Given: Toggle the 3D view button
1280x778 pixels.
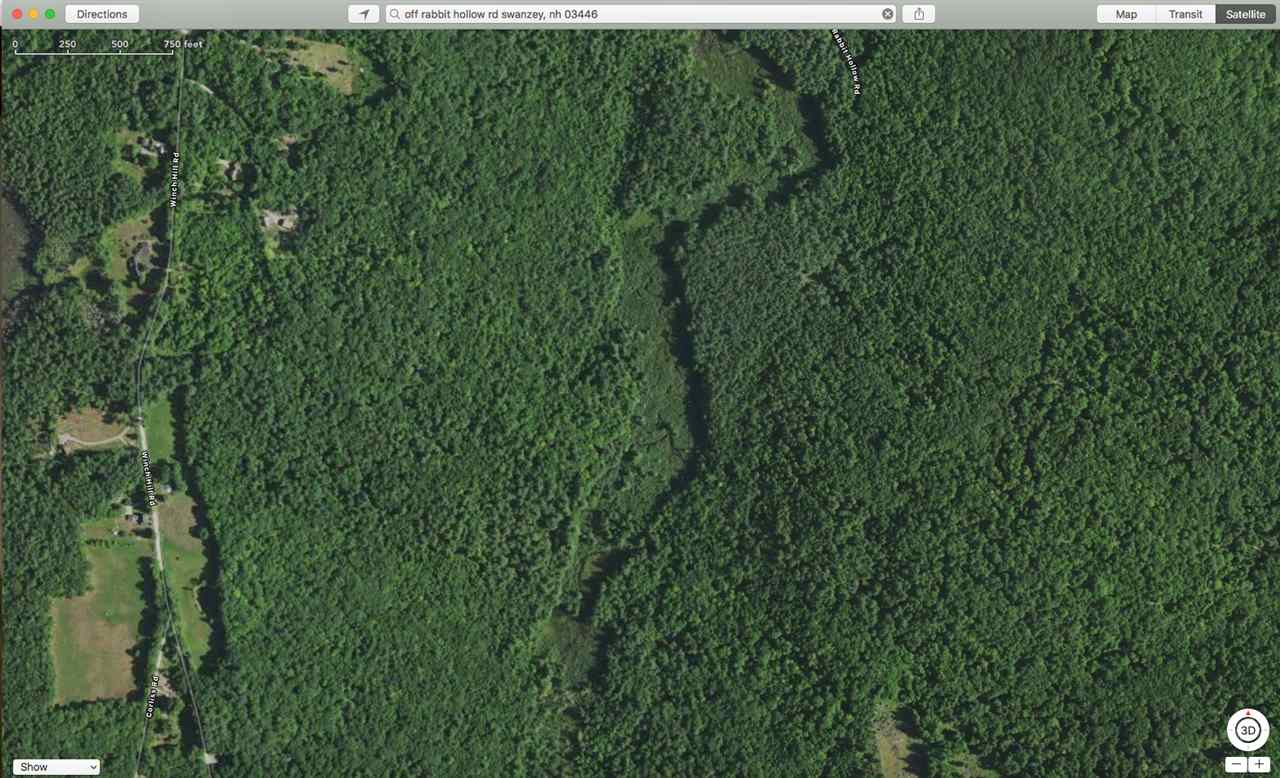Looking at the screenshot, I should click(x=1248, y=730).
